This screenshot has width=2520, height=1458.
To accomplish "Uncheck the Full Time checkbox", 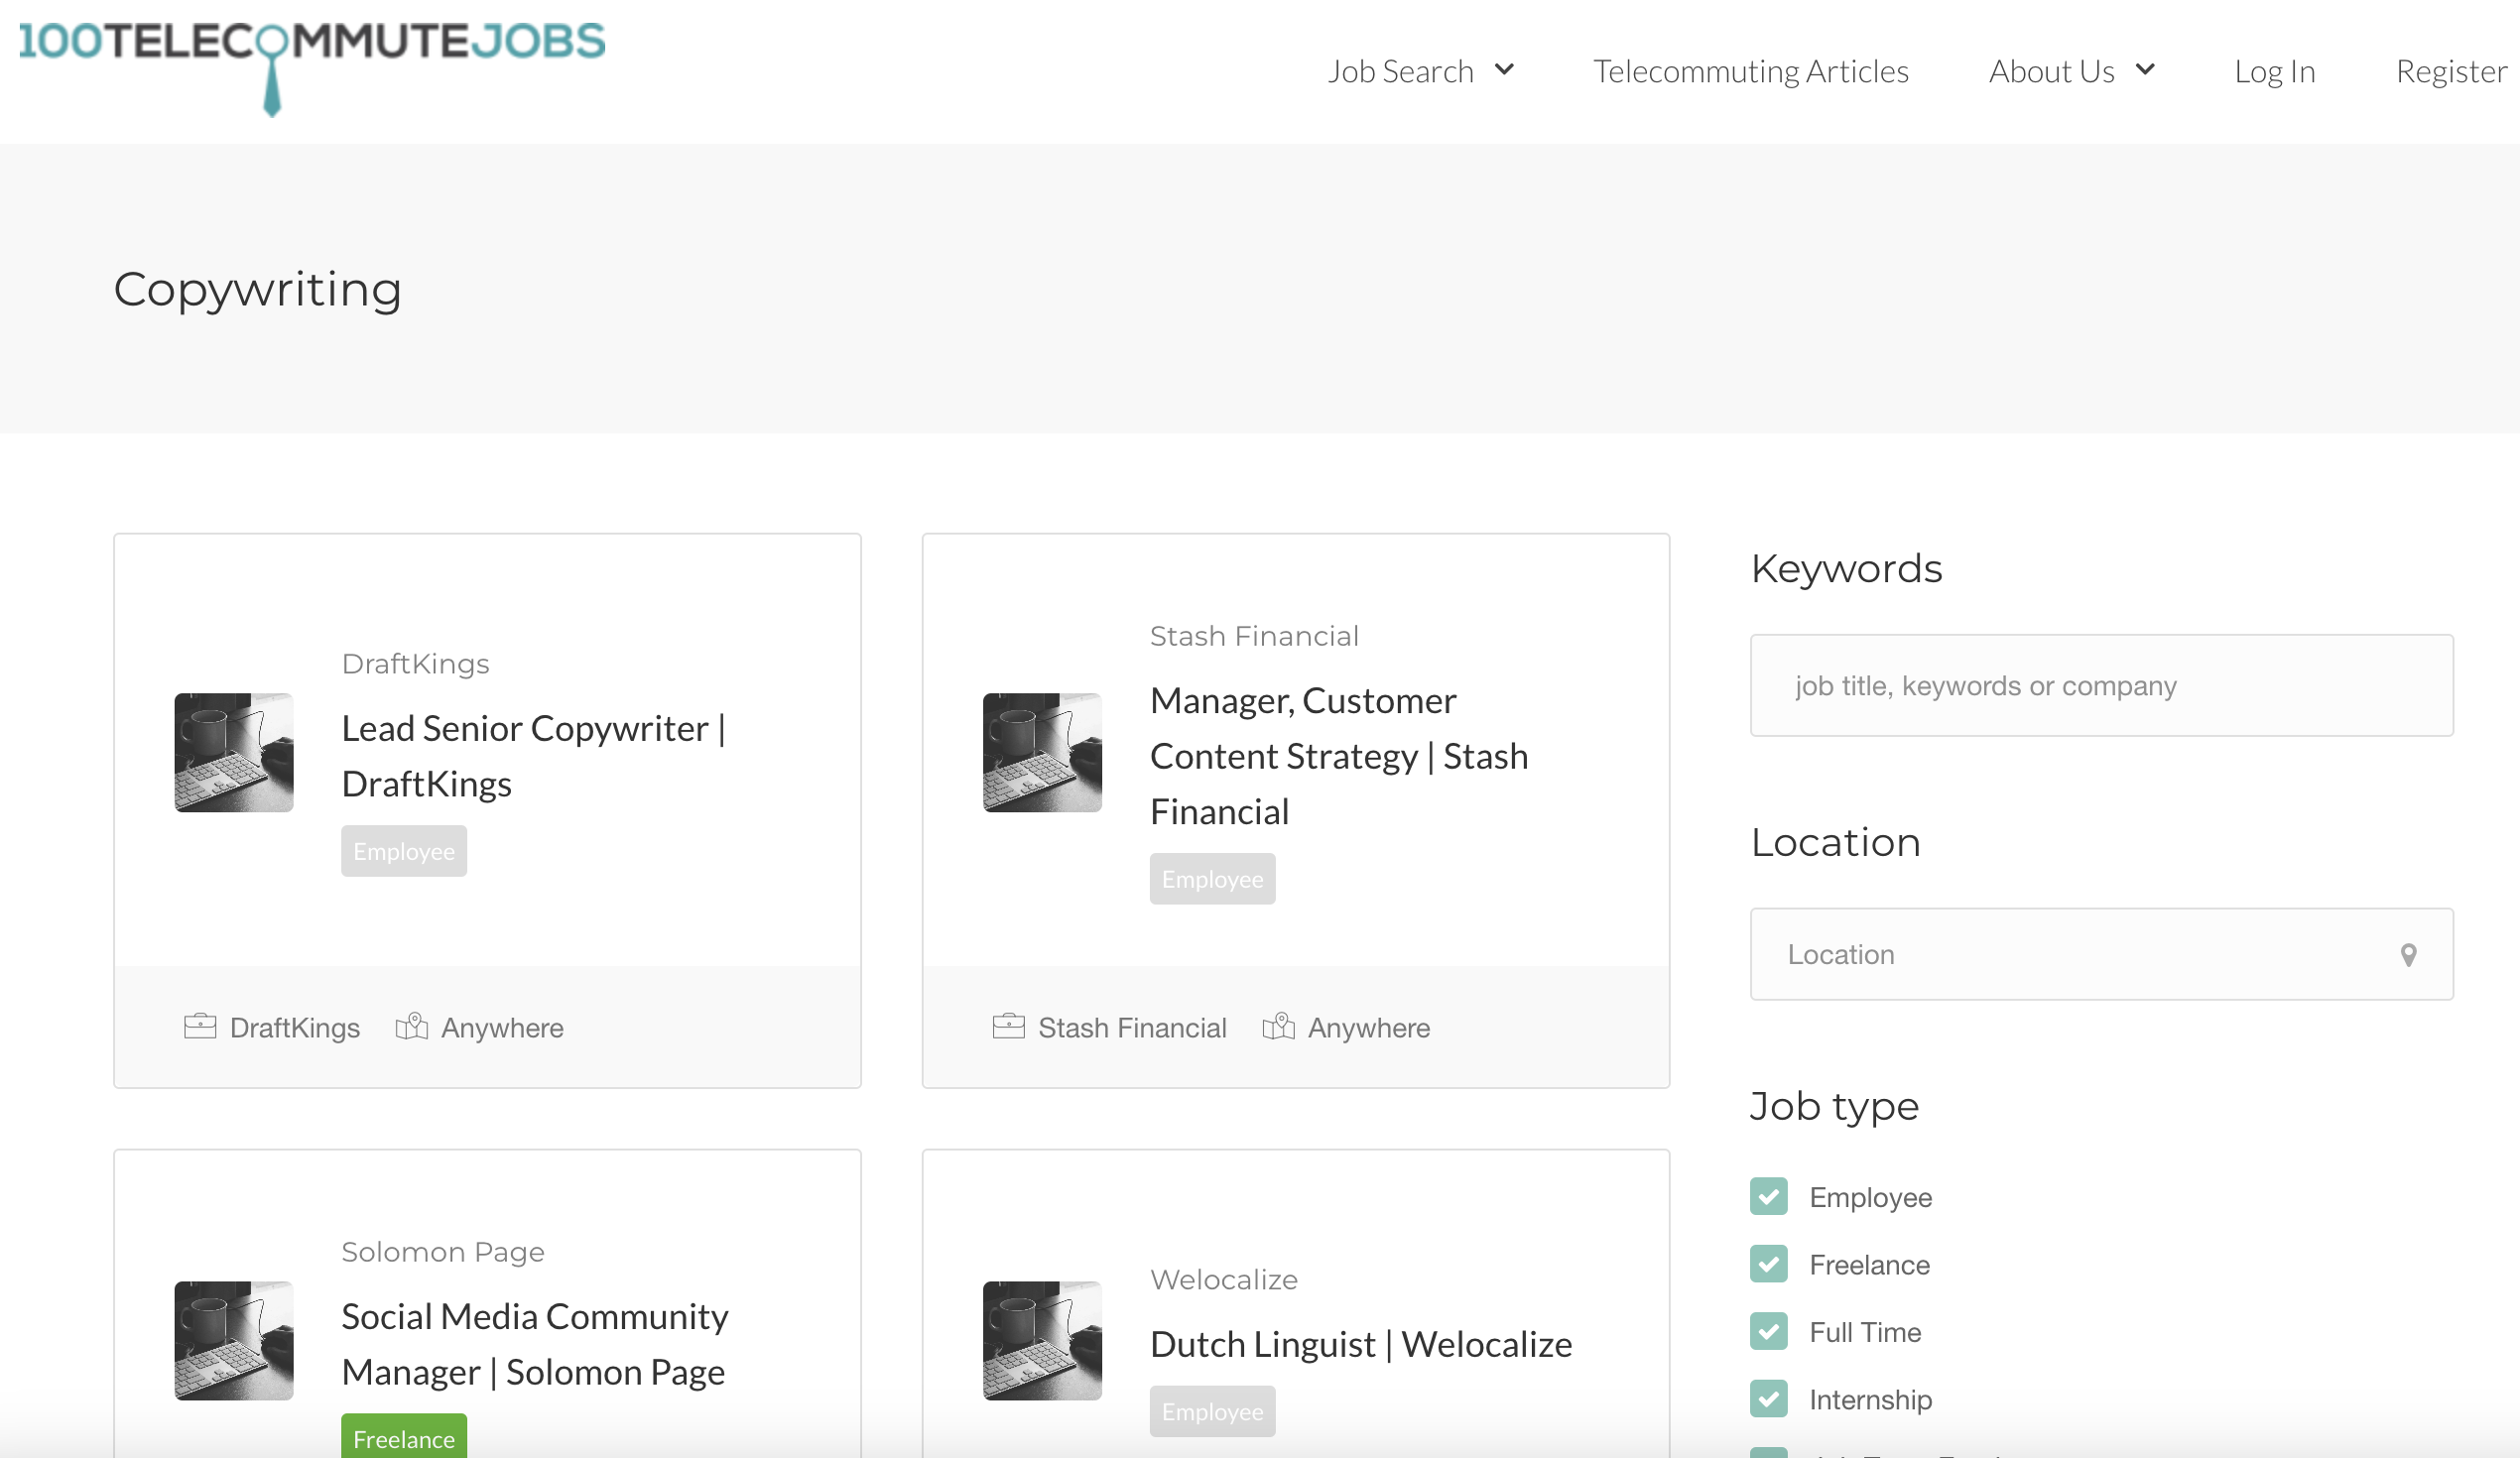I will point(1768,1331).
